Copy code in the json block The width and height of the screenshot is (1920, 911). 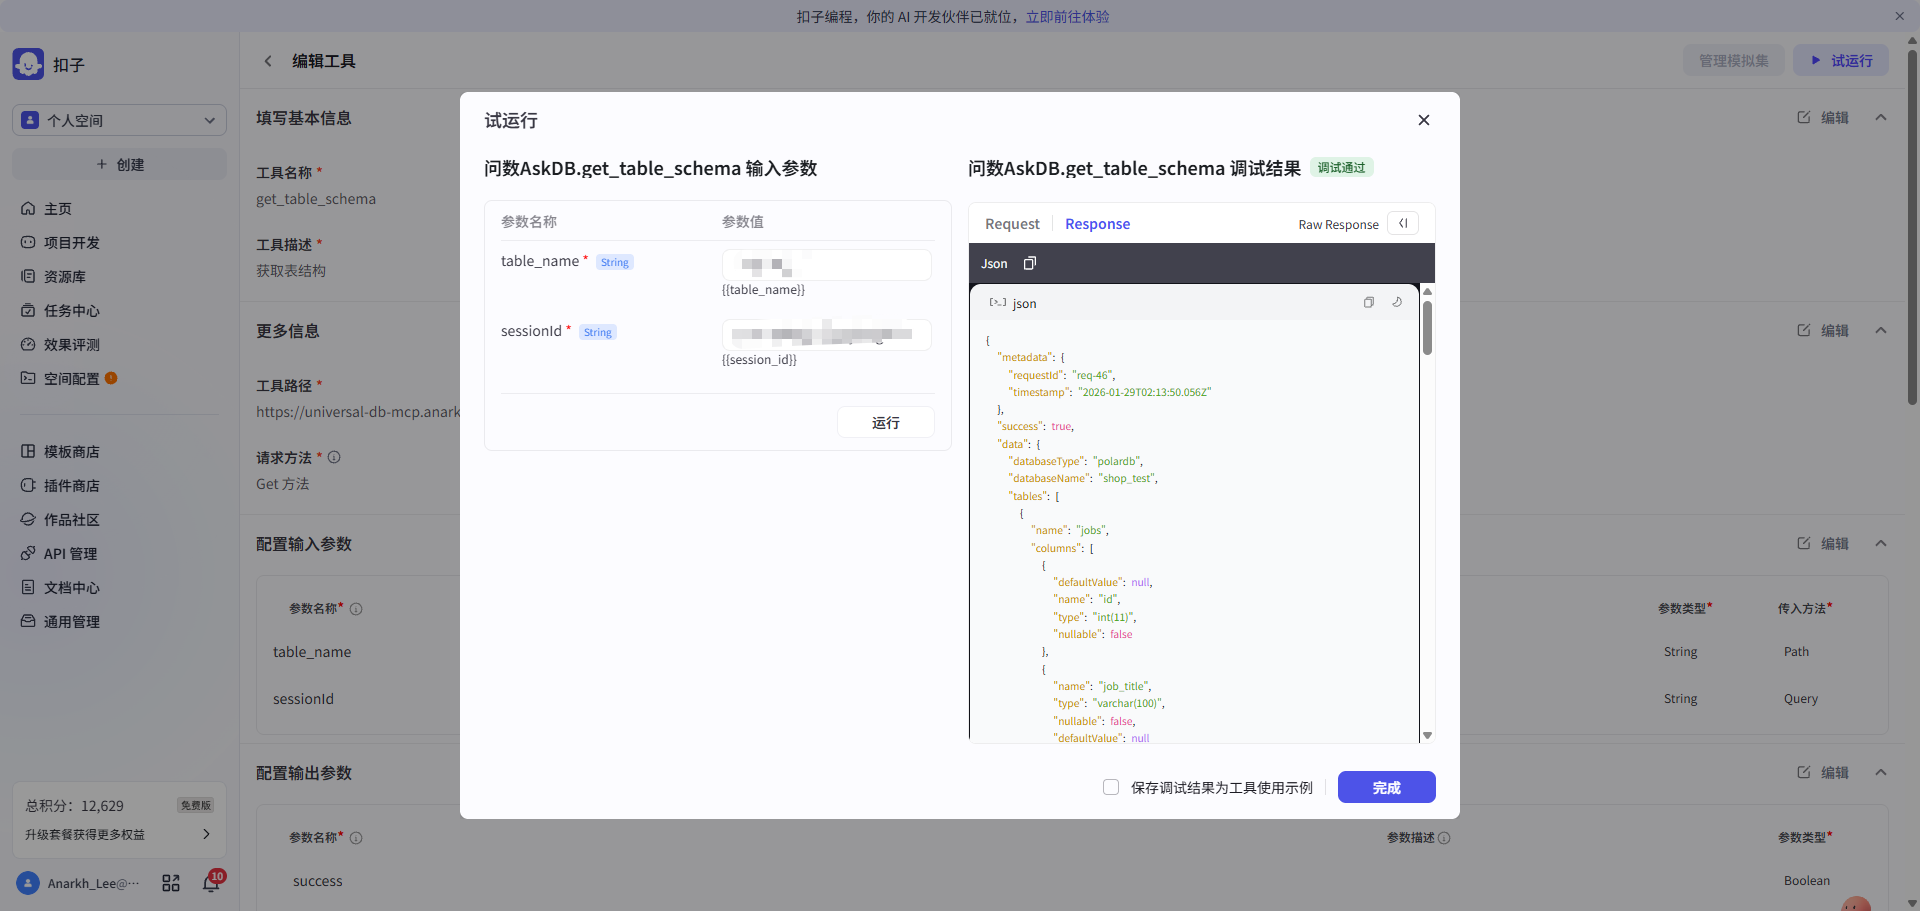(1369, 303)
